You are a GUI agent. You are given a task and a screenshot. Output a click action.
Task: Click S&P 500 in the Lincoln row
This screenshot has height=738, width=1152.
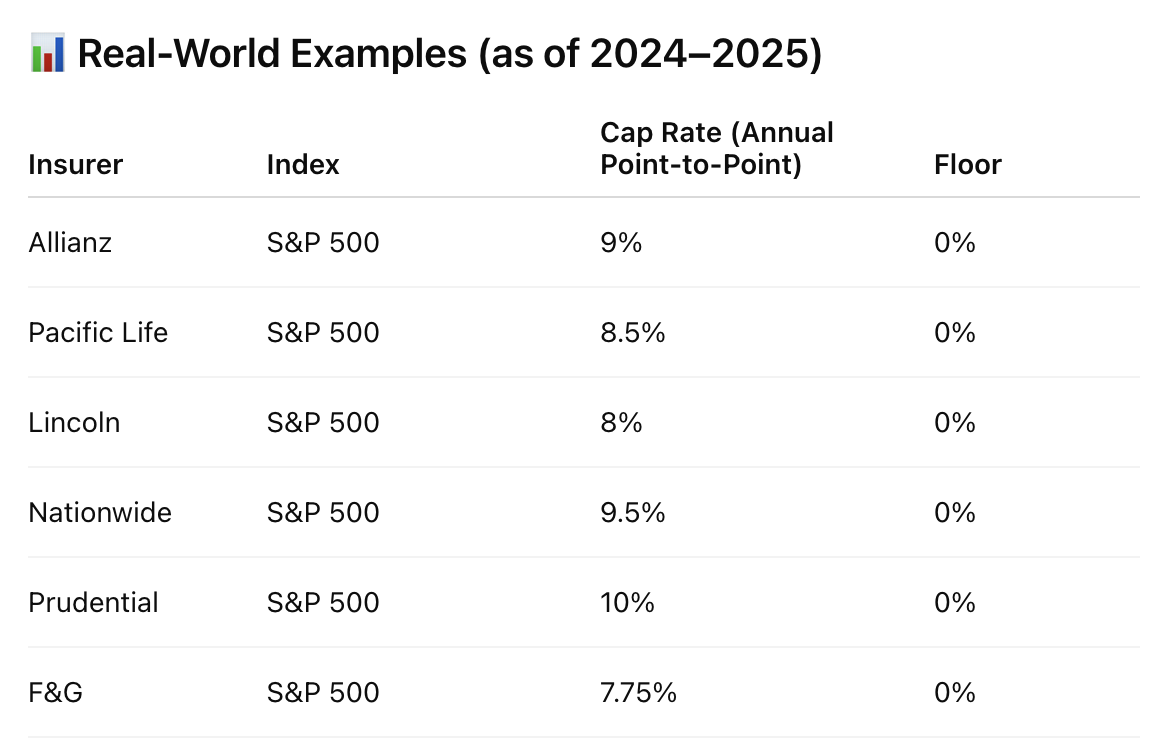[323, 422]
